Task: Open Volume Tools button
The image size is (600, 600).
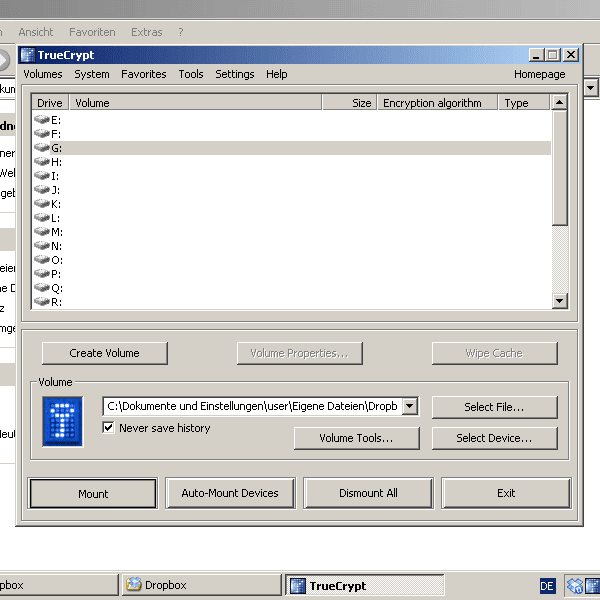Action: pos(357,438)
